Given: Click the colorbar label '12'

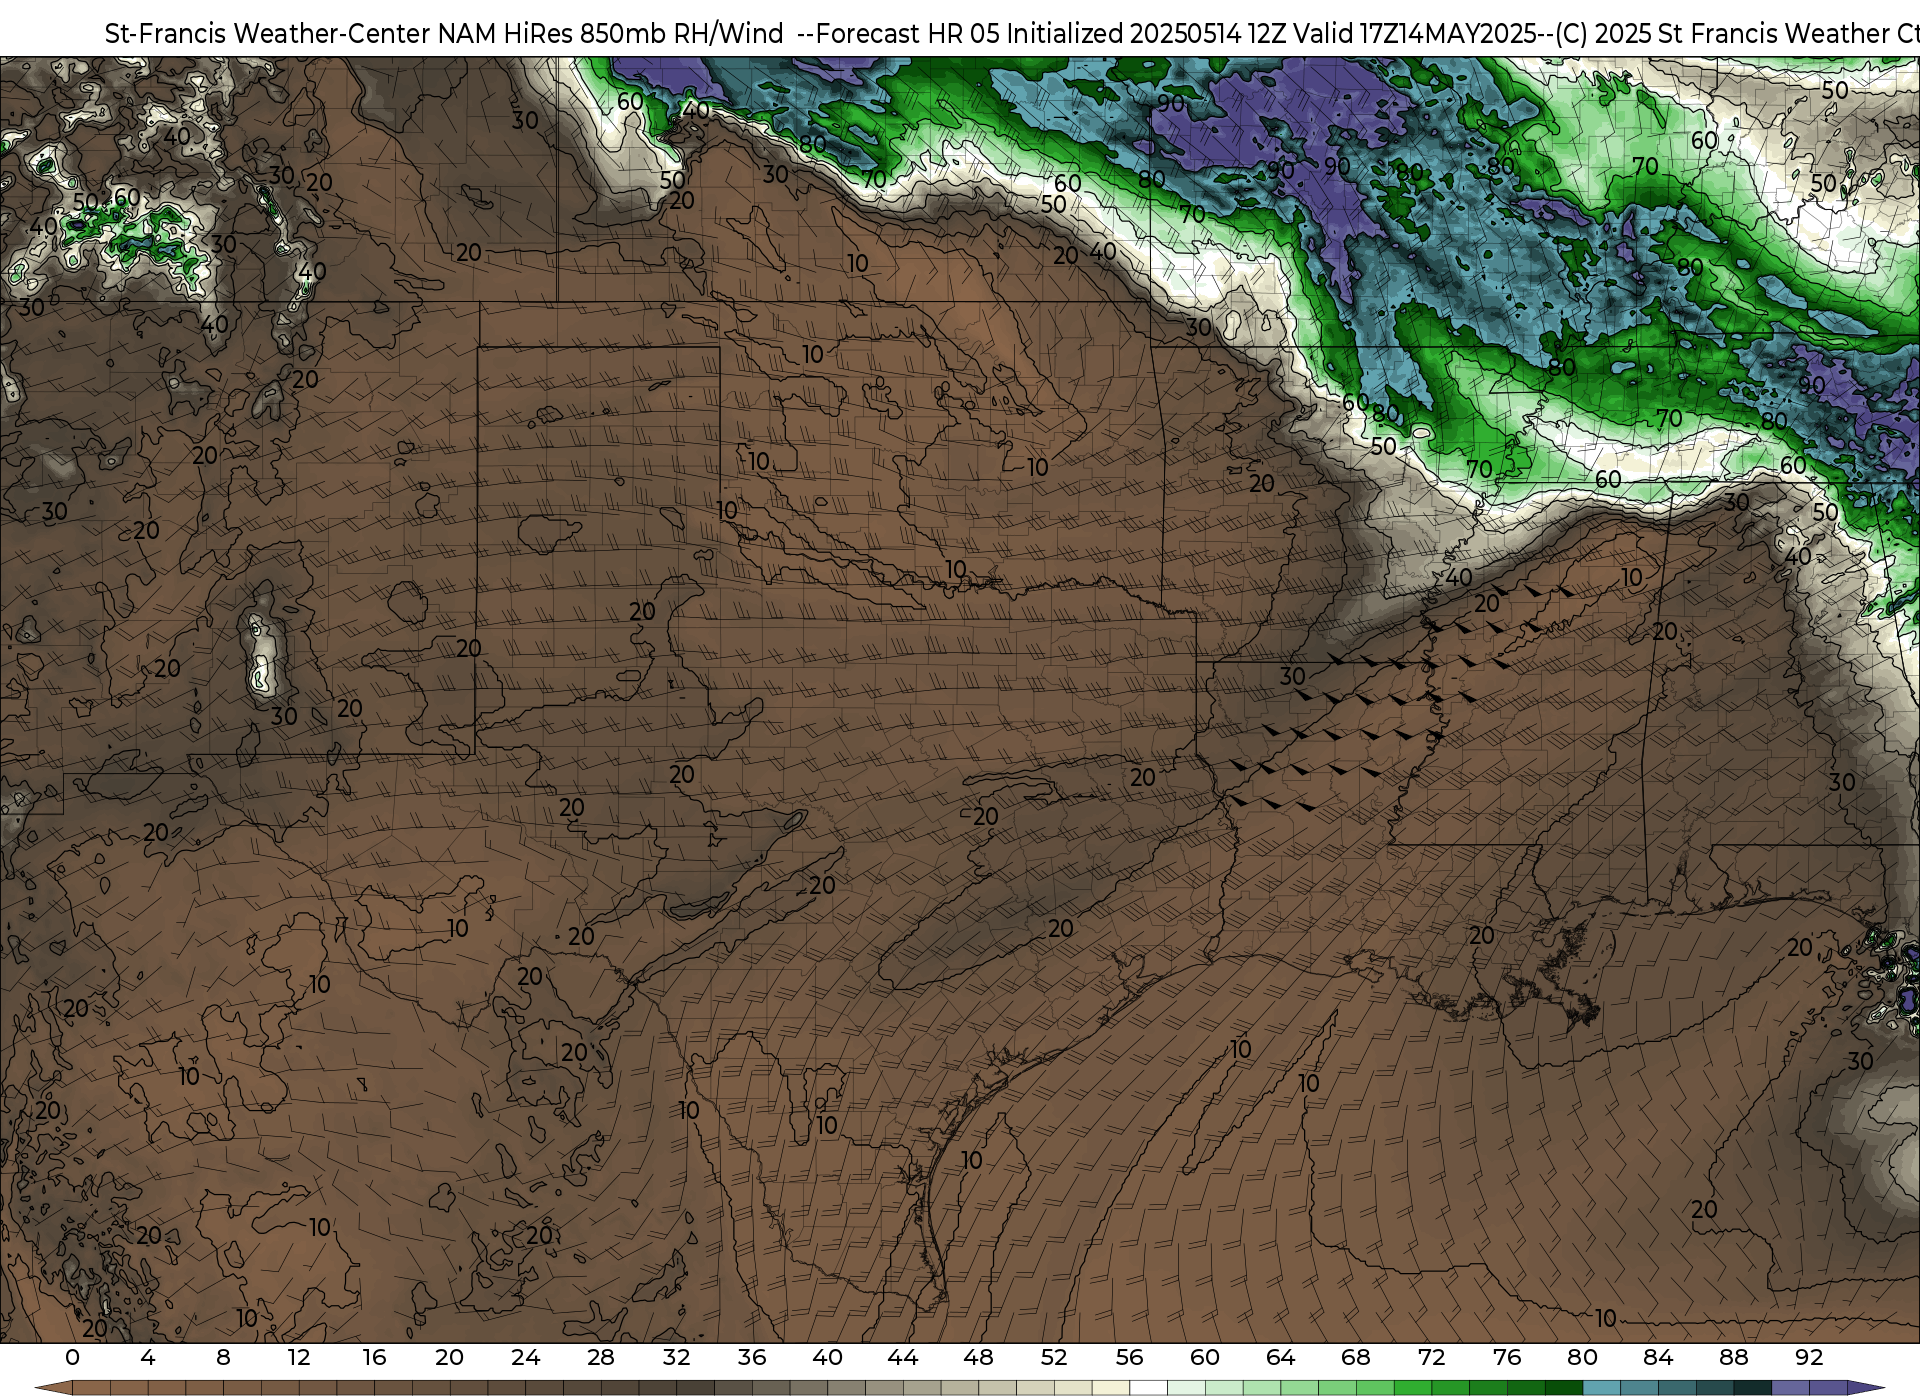Looking at the screenshot, I should point(299,1357).
